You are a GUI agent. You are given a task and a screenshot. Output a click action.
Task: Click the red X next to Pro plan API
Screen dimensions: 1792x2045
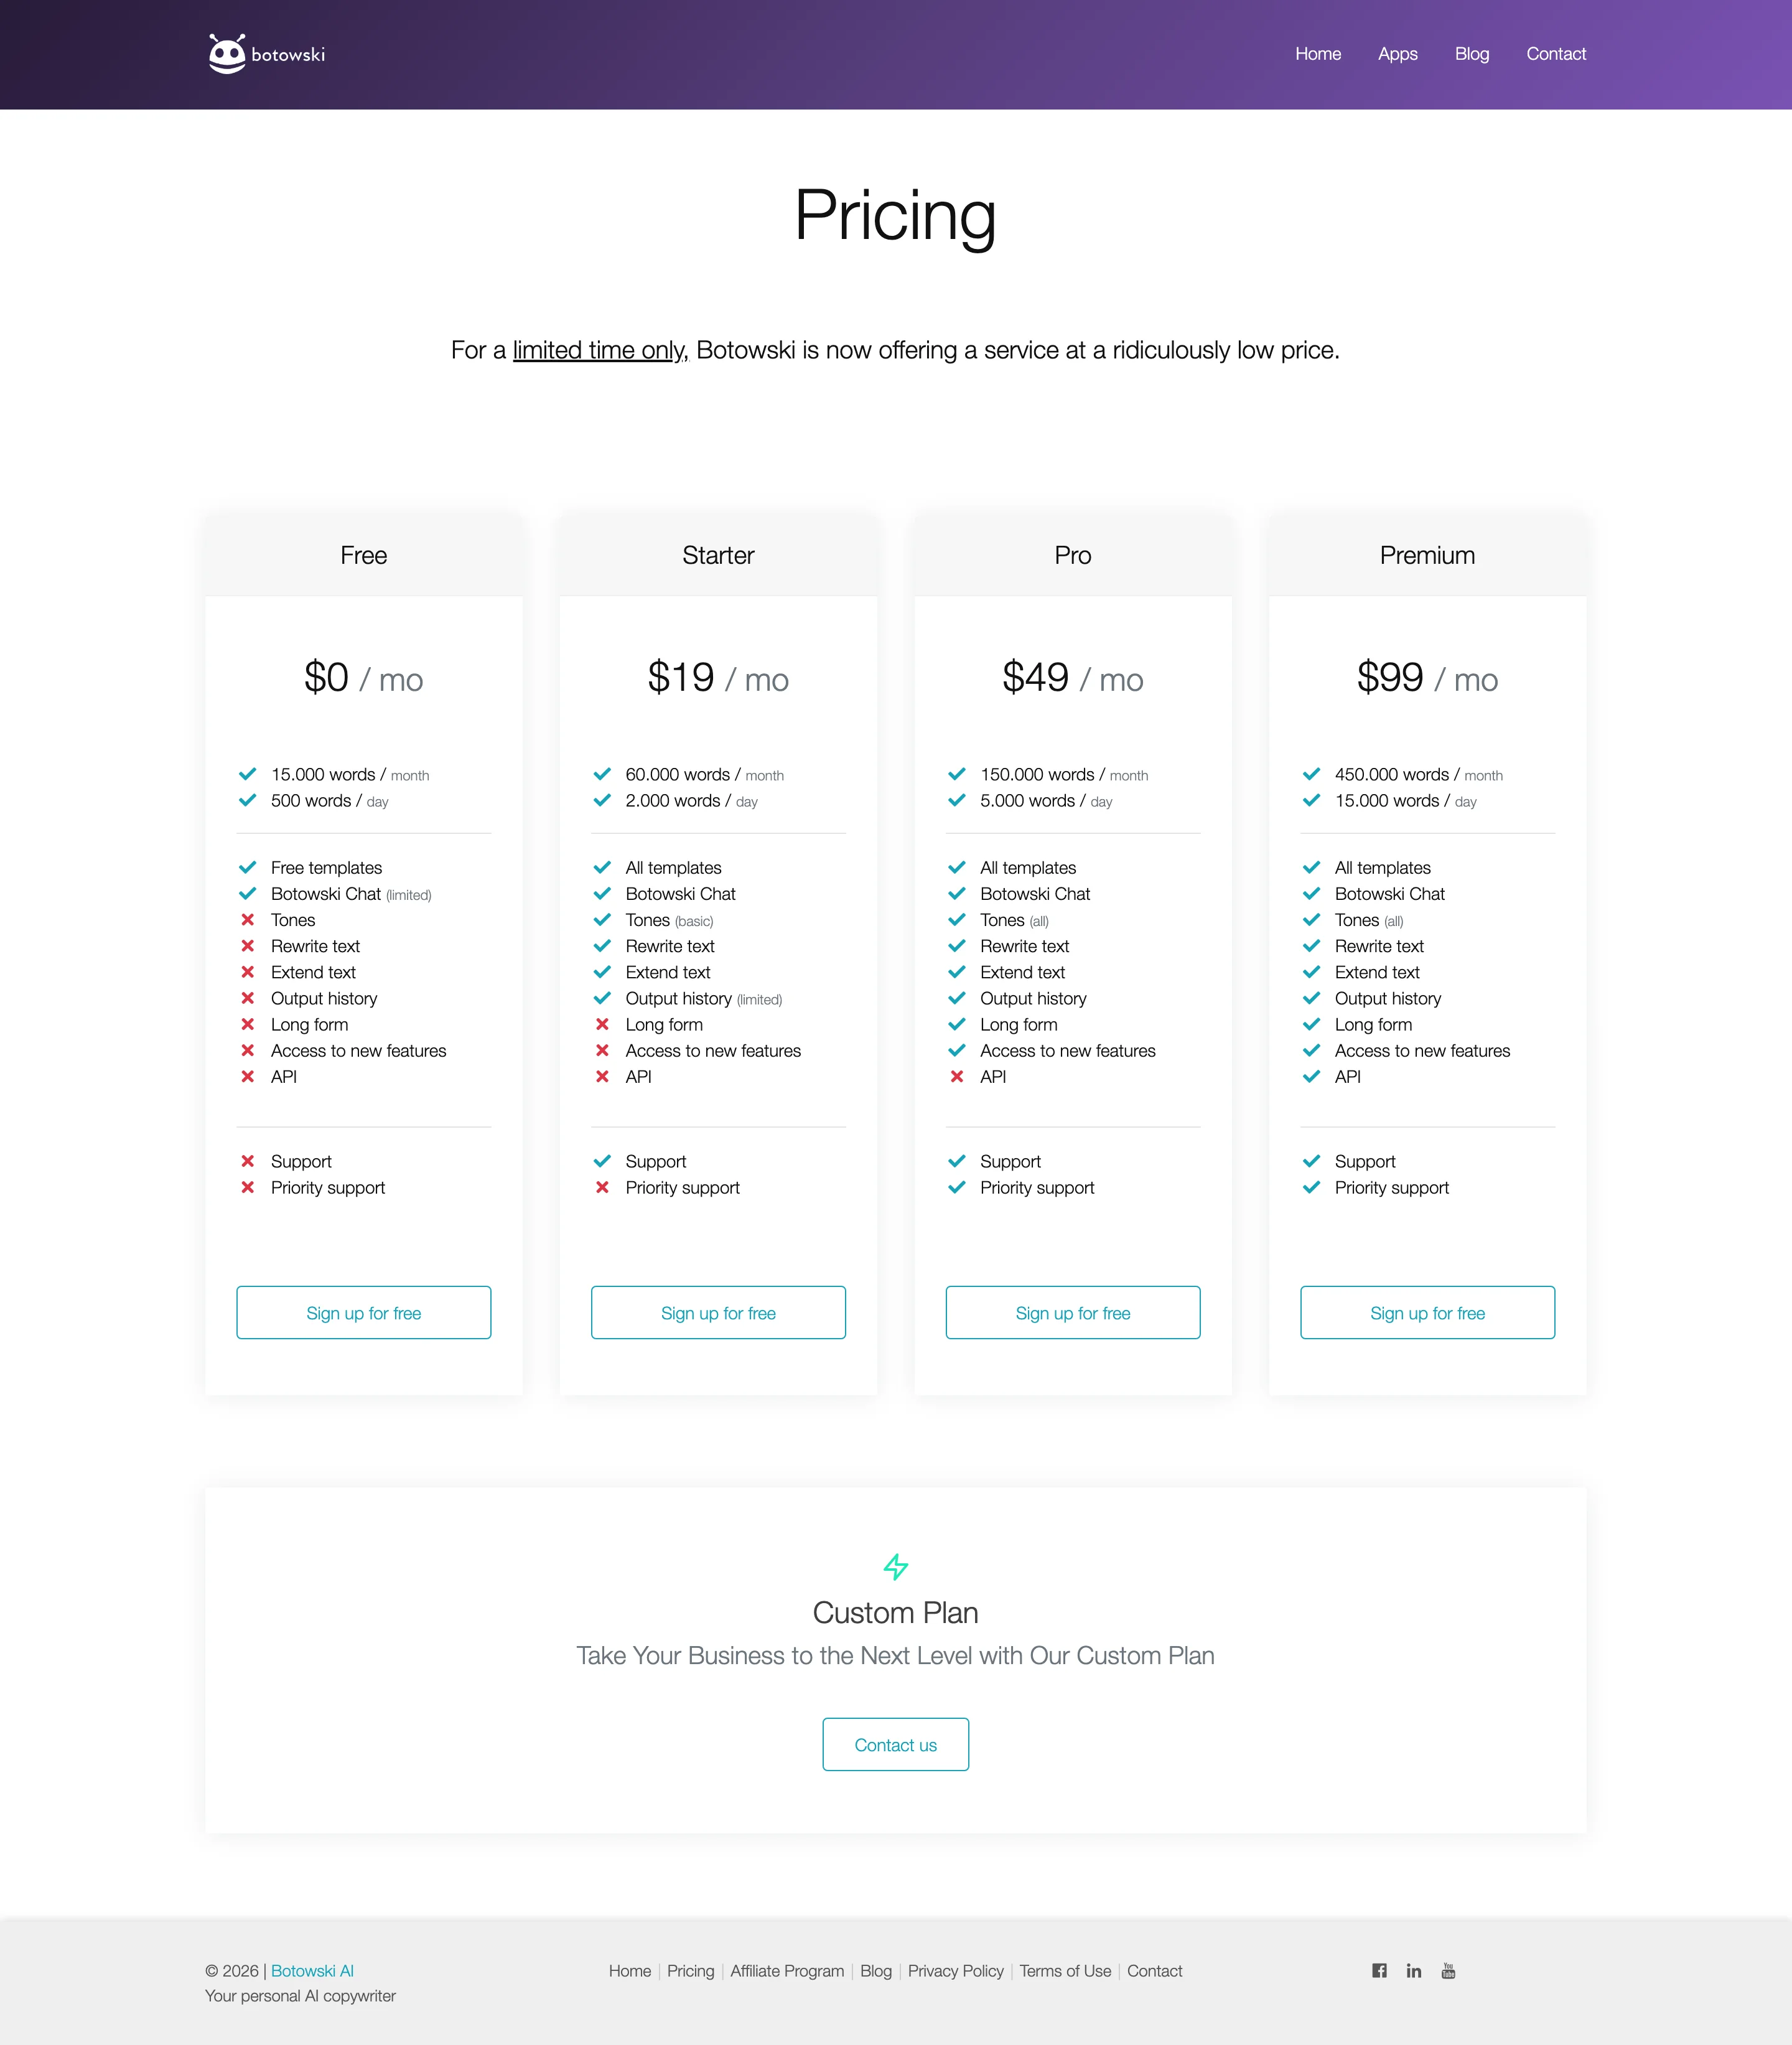pos(957,1076)
